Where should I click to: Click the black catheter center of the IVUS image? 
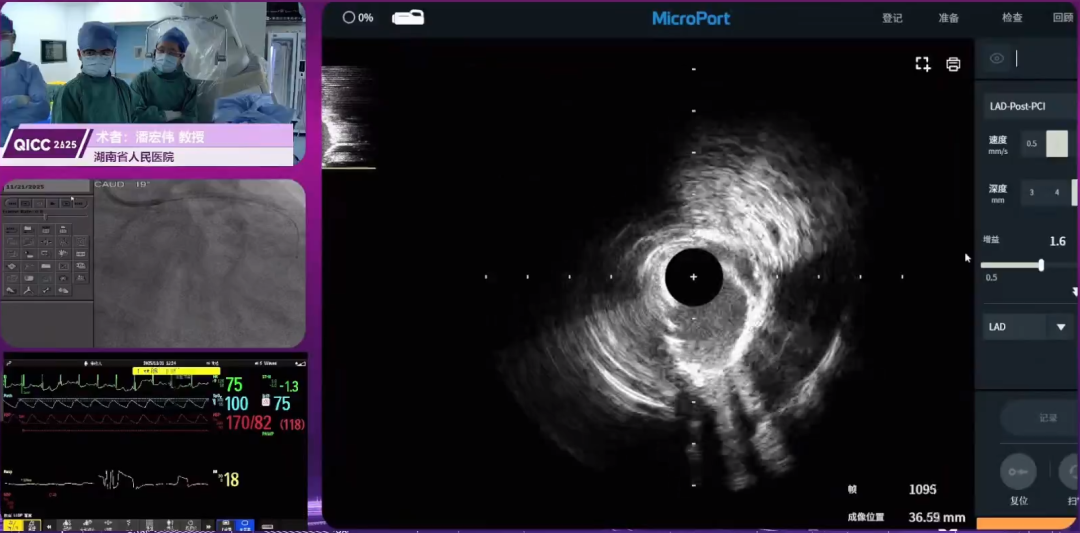pos(693,277)
